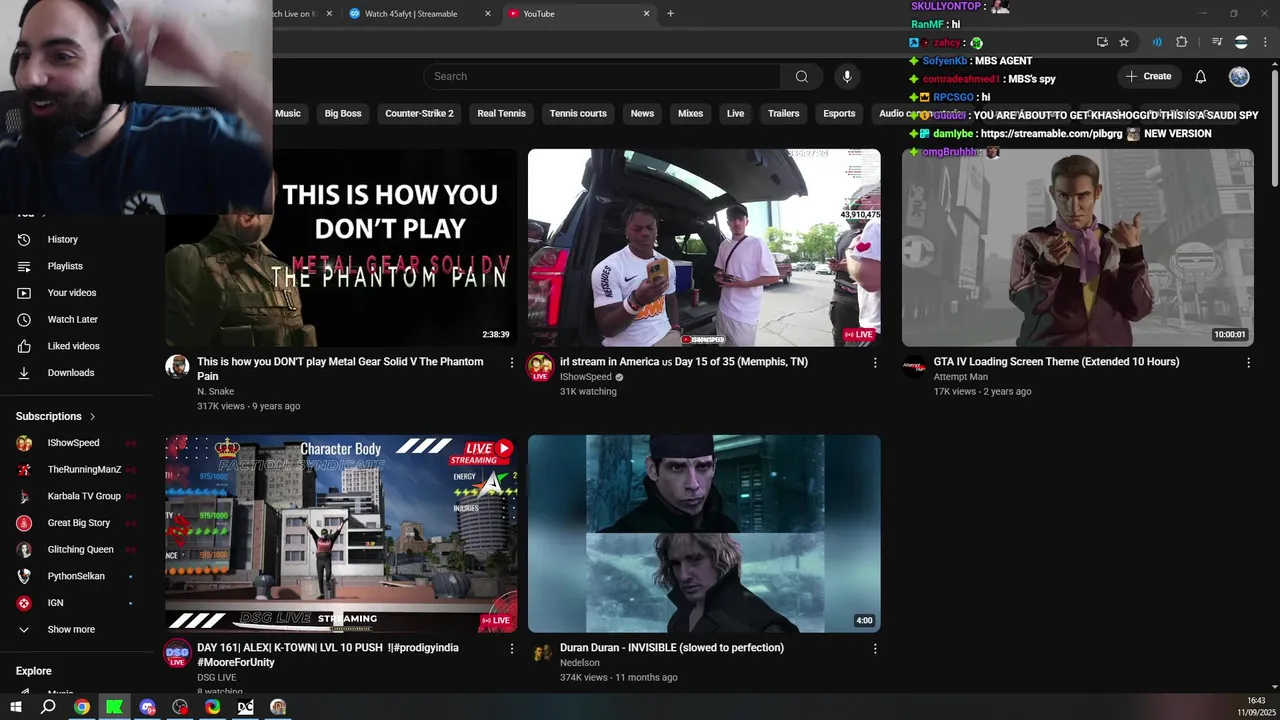Open the GTA IV Loading Screen Theme title

tap(1056, 362)
